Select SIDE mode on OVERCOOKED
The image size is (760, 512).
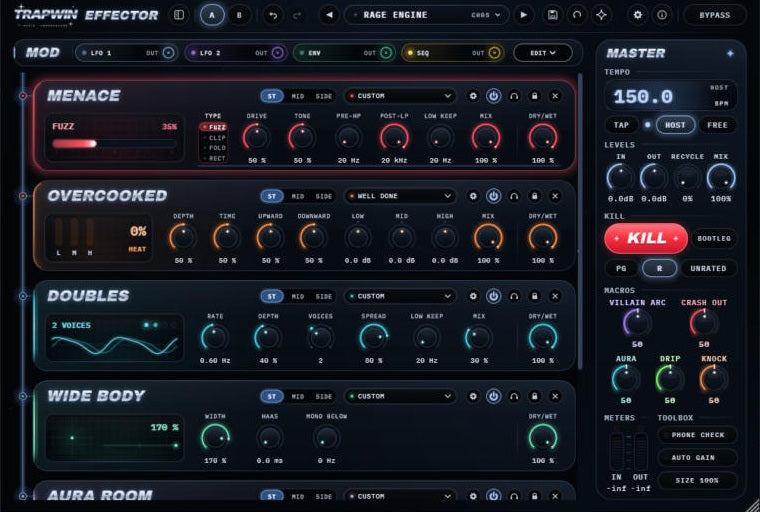click(324, 196)
